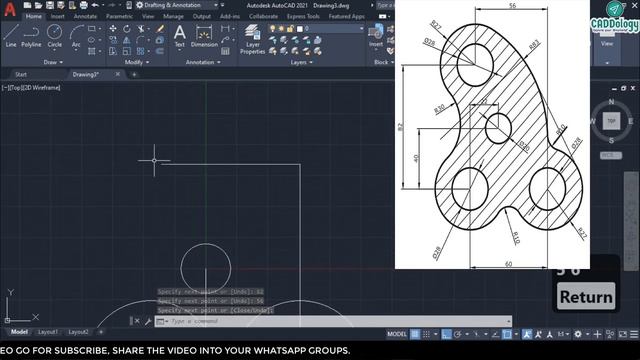Image resolution: width=640 pixels, height=360 pixels.
Task: Open the Manage ribbon tab
Action: [173, 17]
